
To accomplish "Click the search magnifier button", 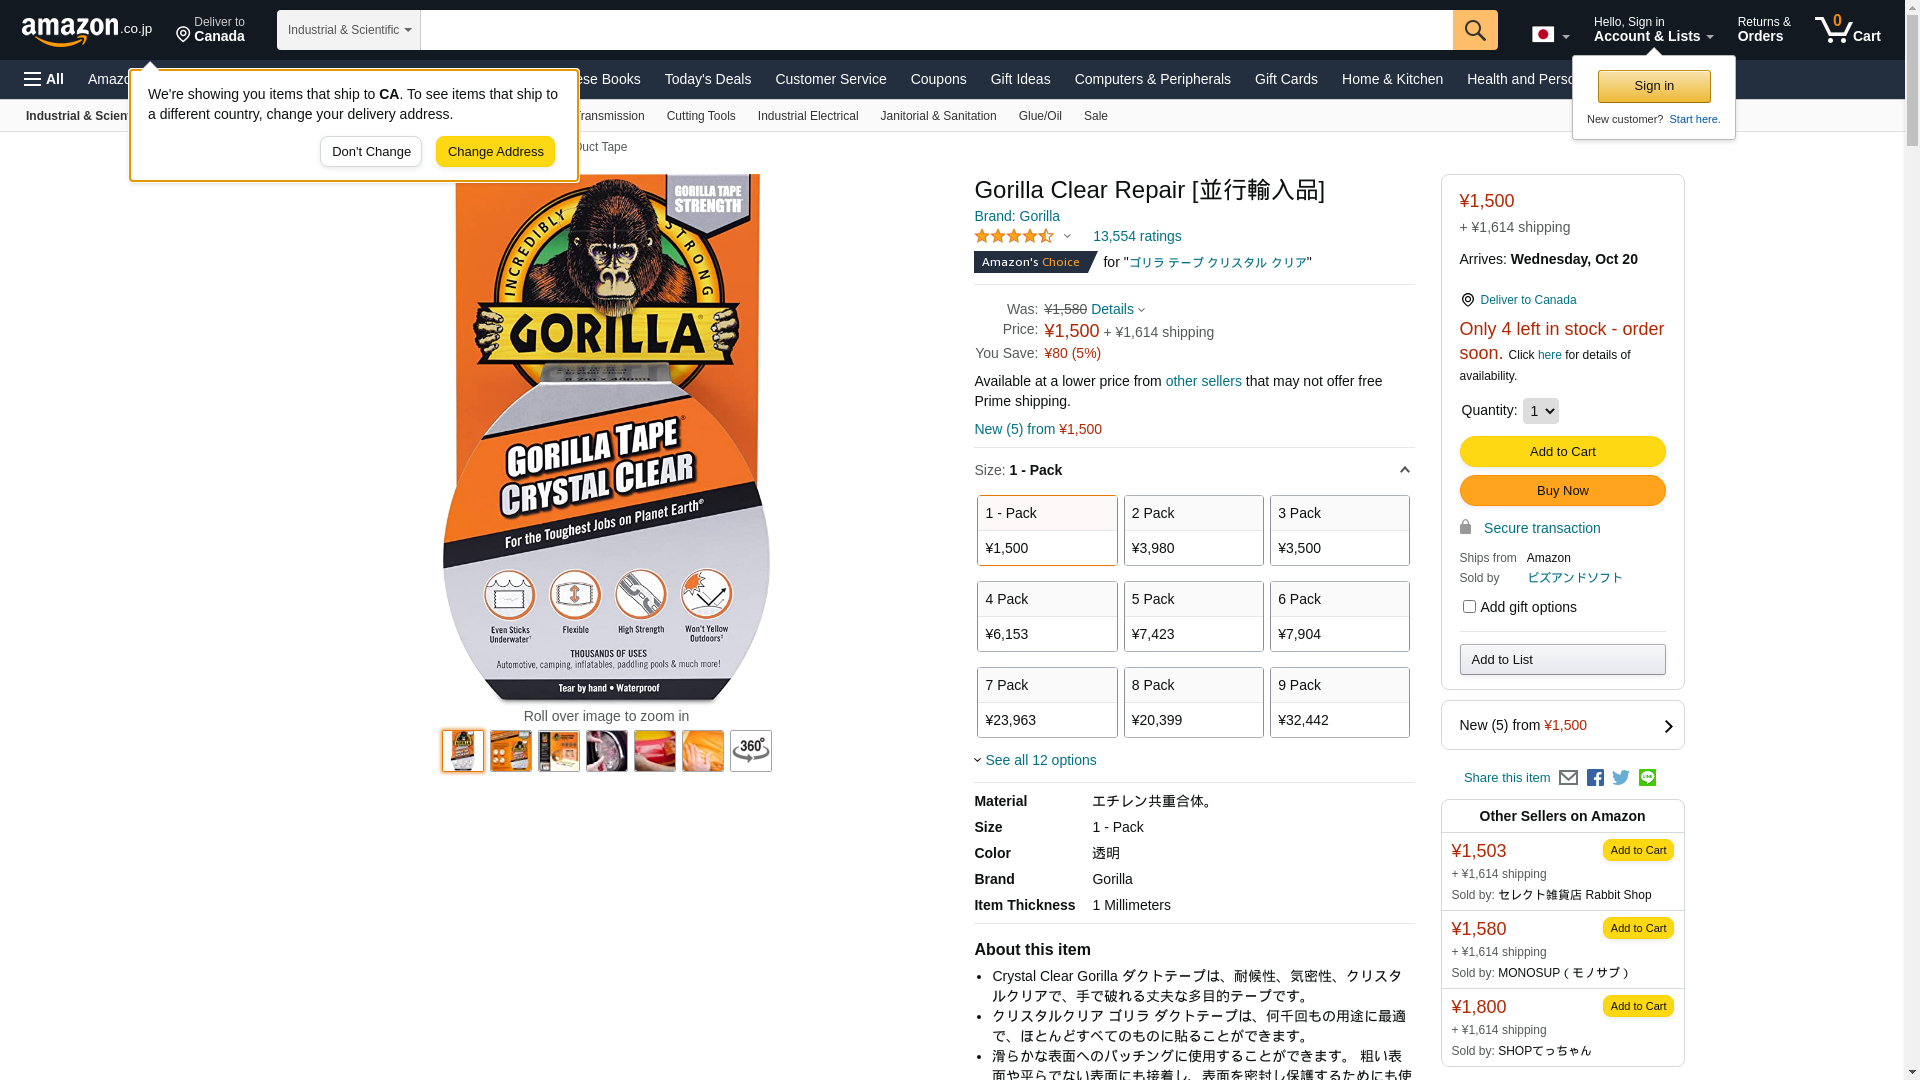I will tap(1475, 30).
